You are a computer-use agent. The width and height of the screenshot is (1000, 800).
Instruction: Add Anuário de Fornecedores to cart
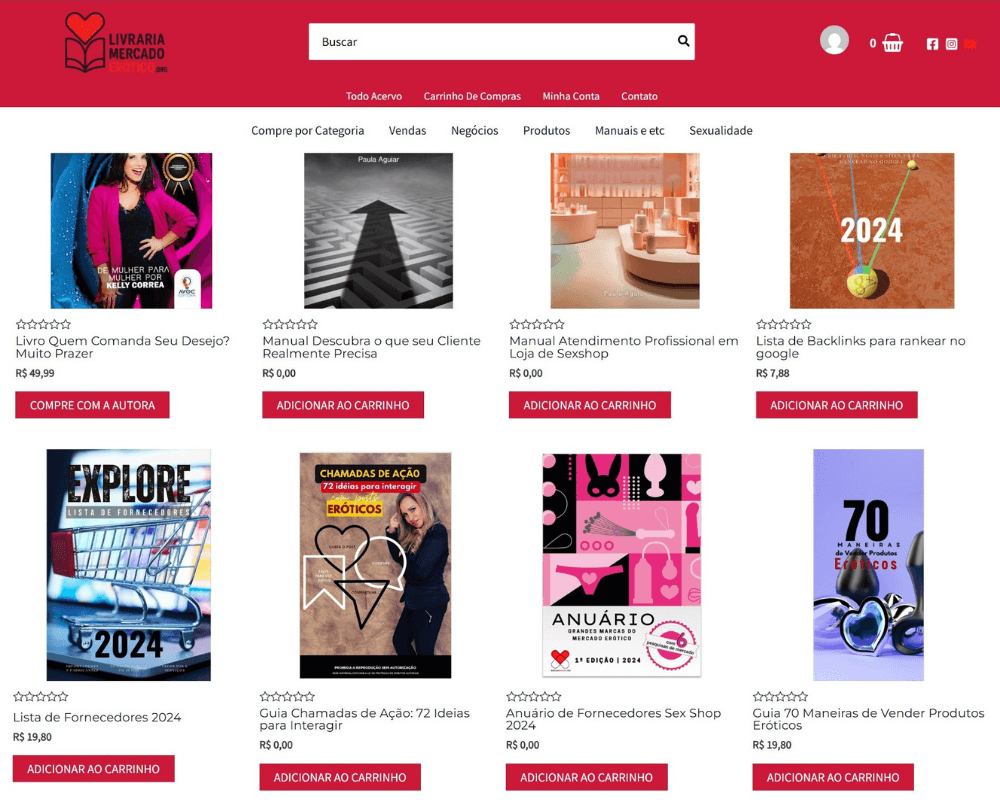586,777
